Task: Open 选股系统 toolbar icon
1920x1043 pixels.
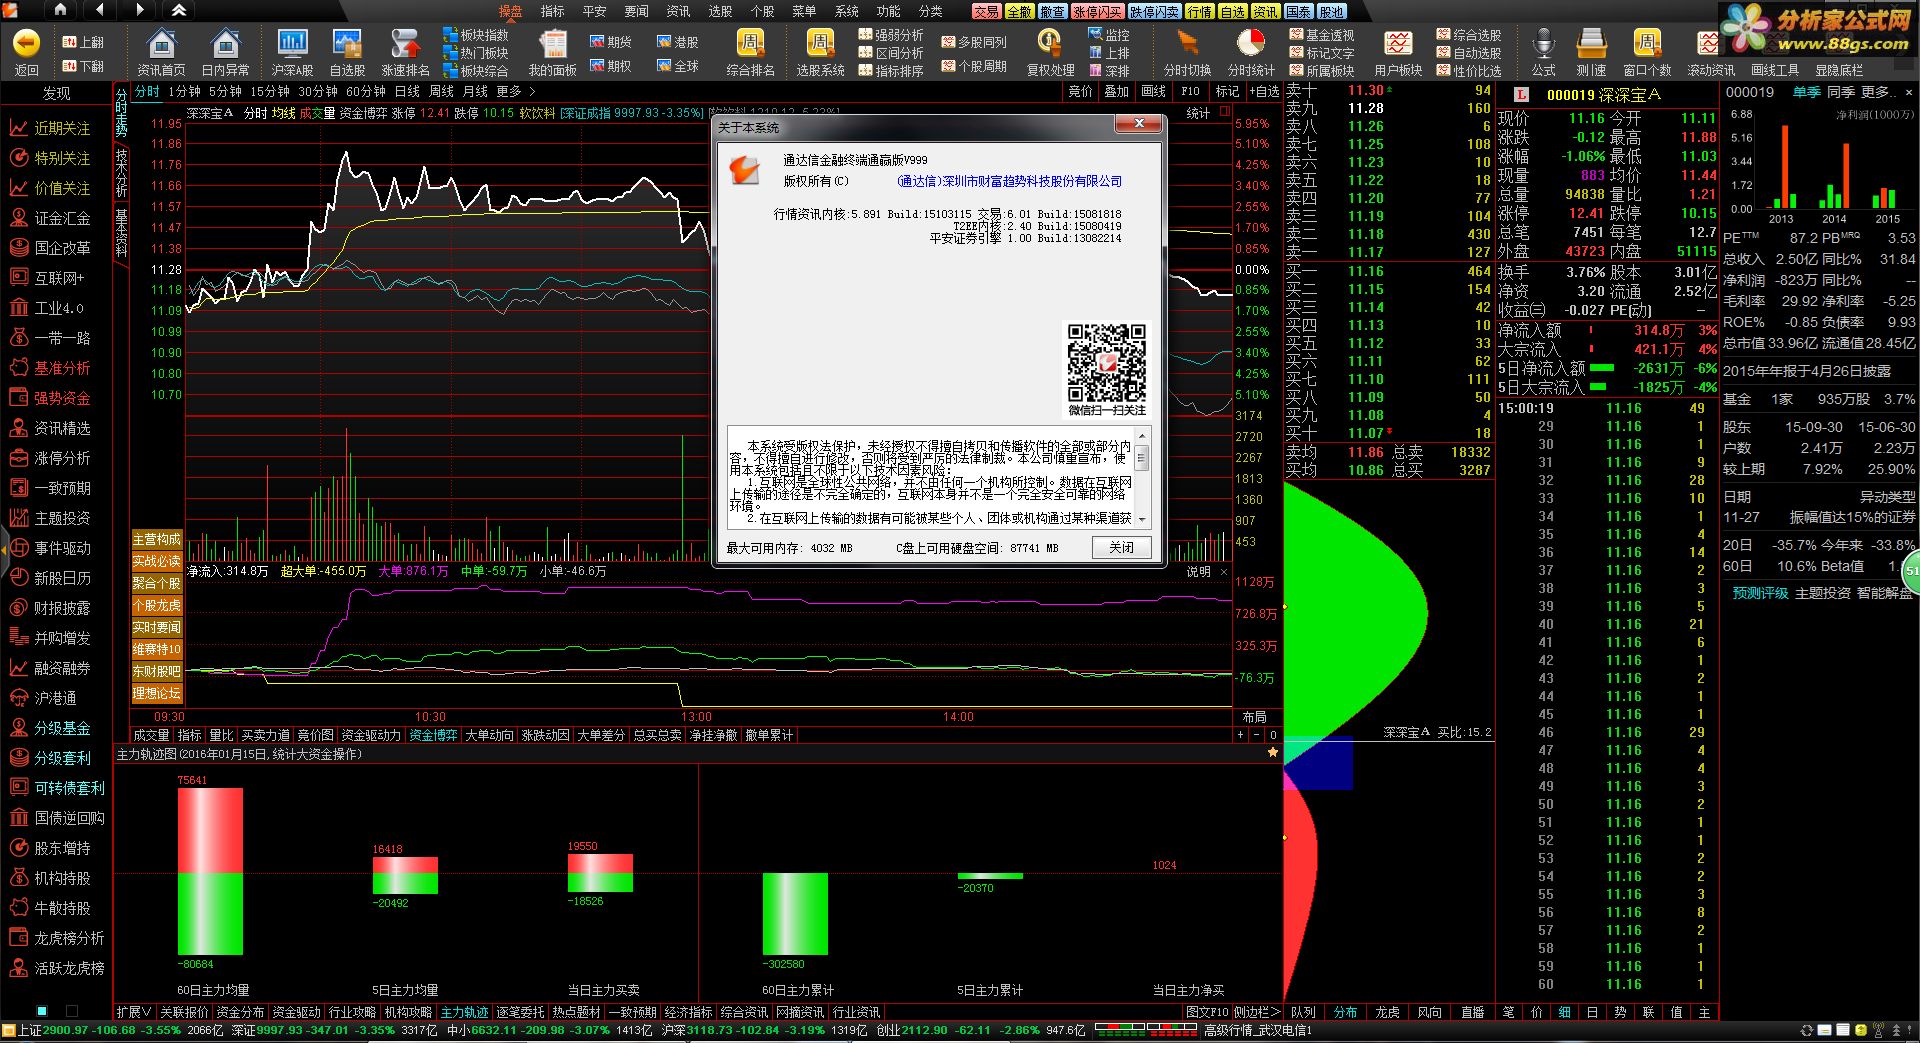Action: point(820,44)
